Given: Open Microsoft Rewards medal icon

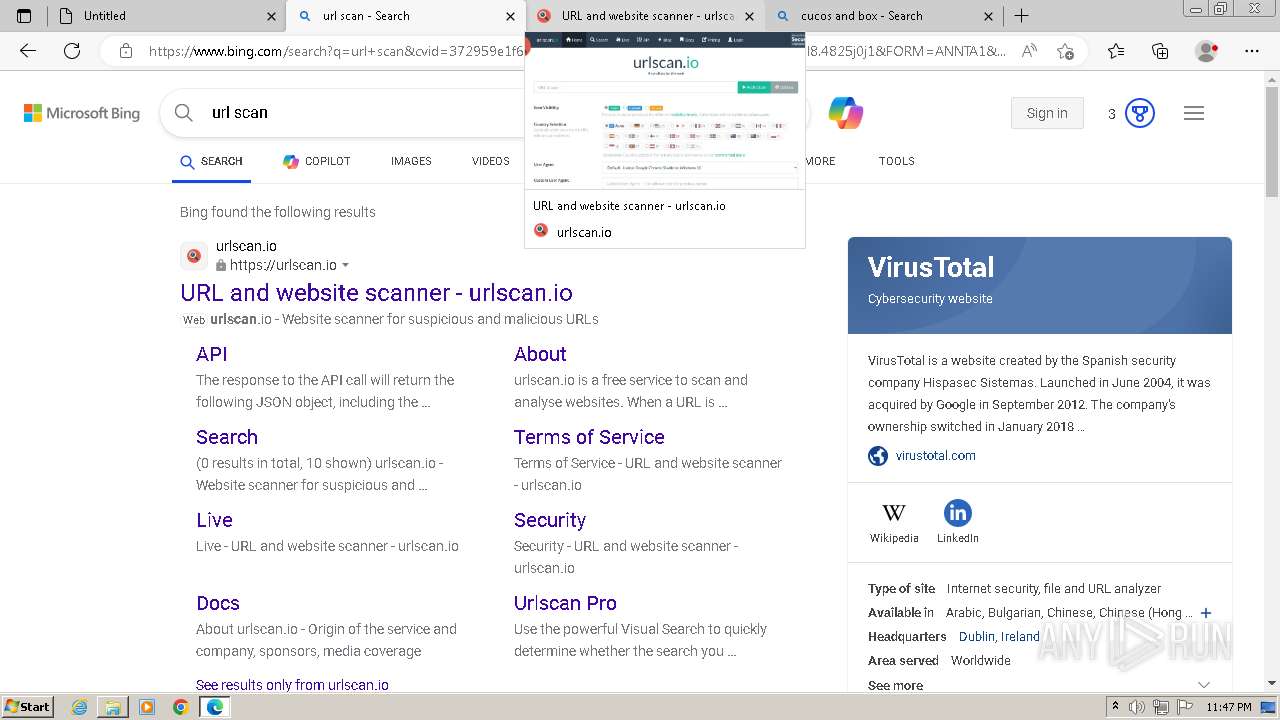Looking at the screenshot, I should tap(1140, 113).
